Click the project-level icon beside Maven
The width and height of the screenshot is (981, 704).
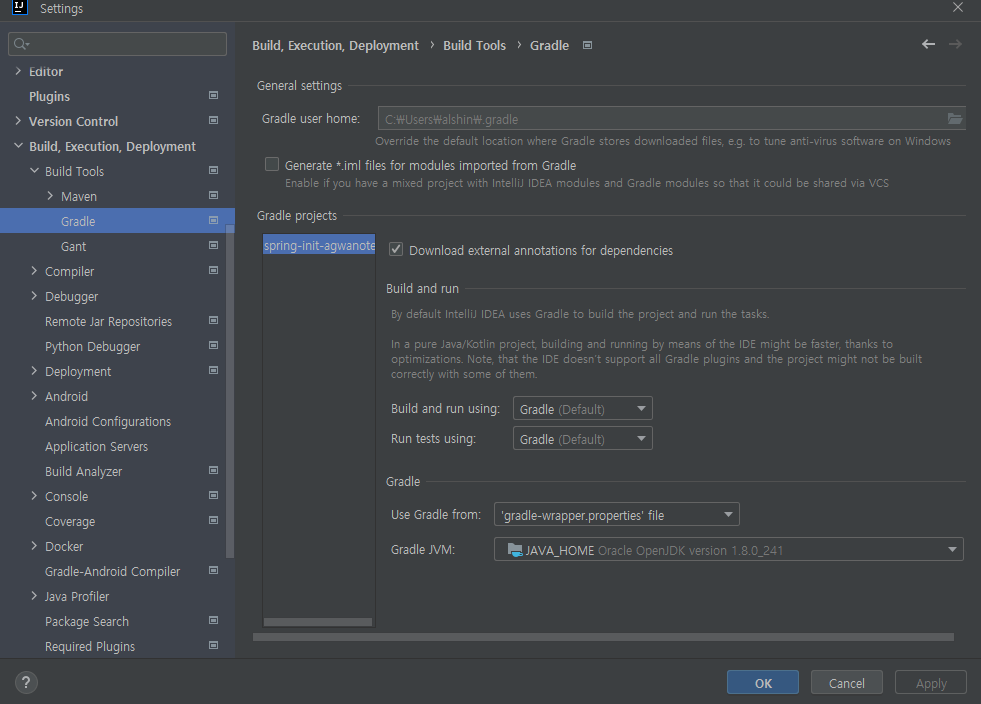(213, 195)
